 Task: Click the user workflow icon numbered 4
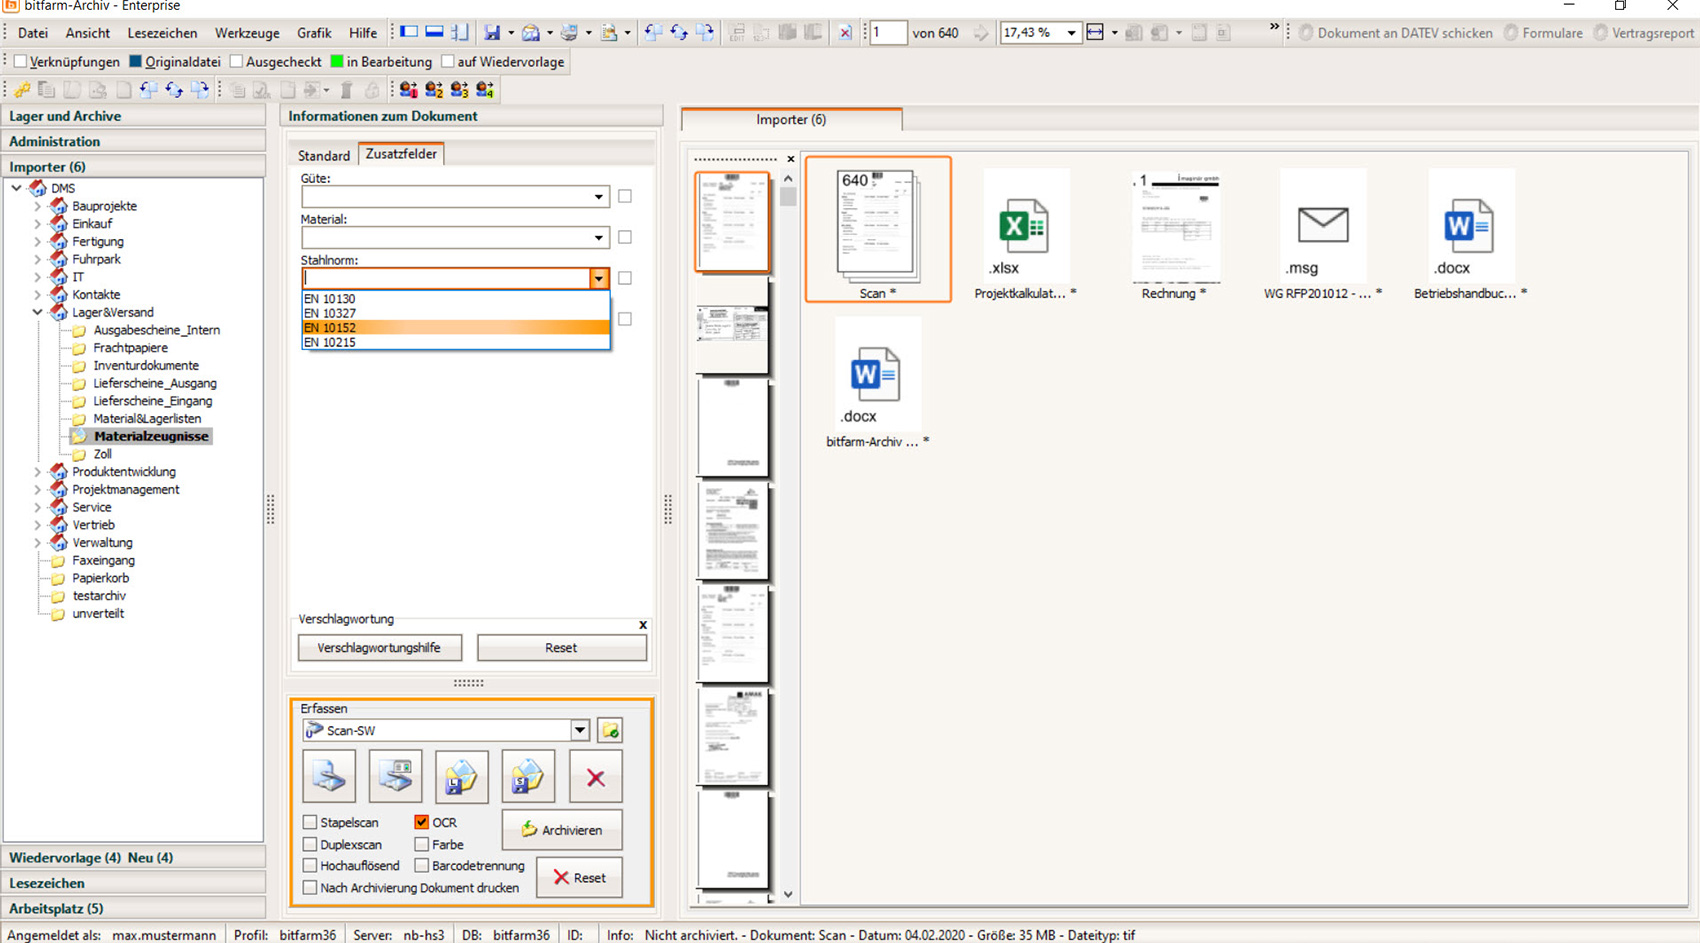pos(485,90)
